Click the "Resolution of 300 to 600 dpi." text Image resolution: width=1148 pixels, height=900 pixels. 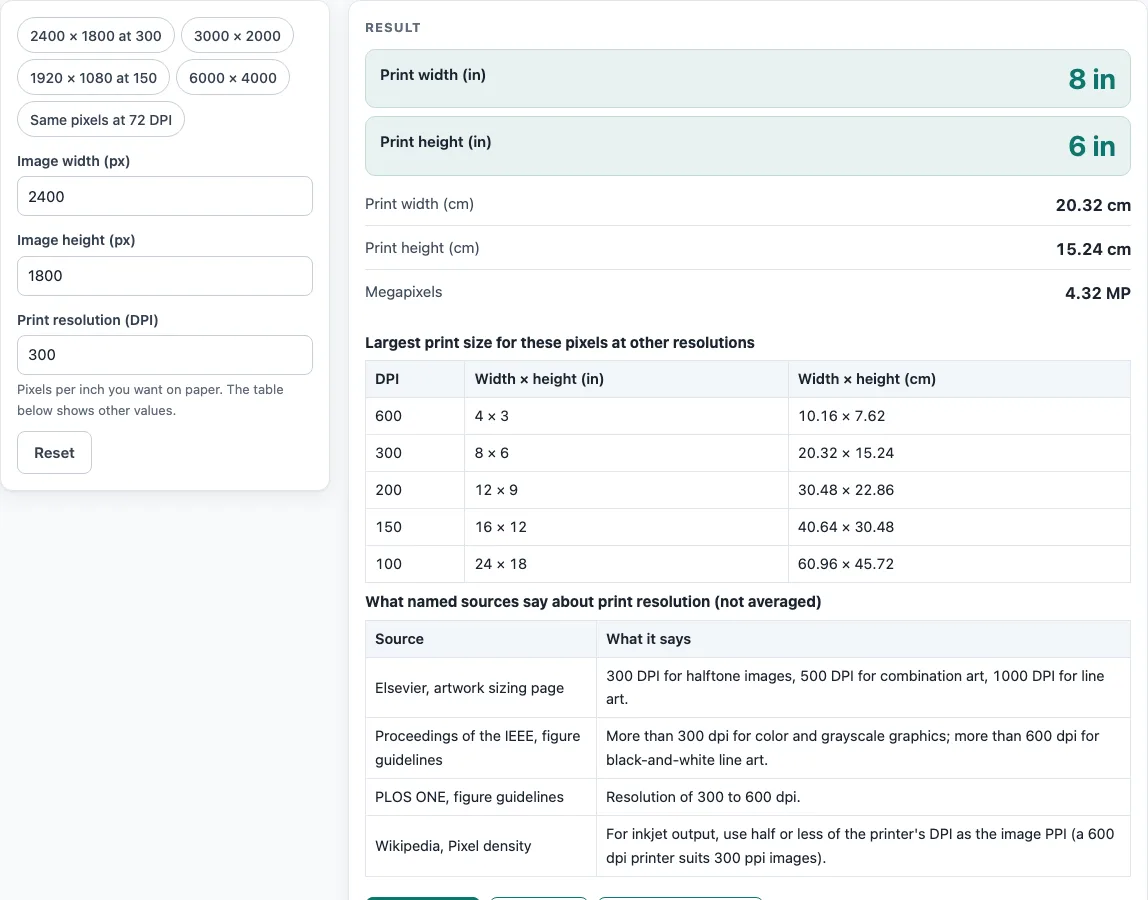703,797
